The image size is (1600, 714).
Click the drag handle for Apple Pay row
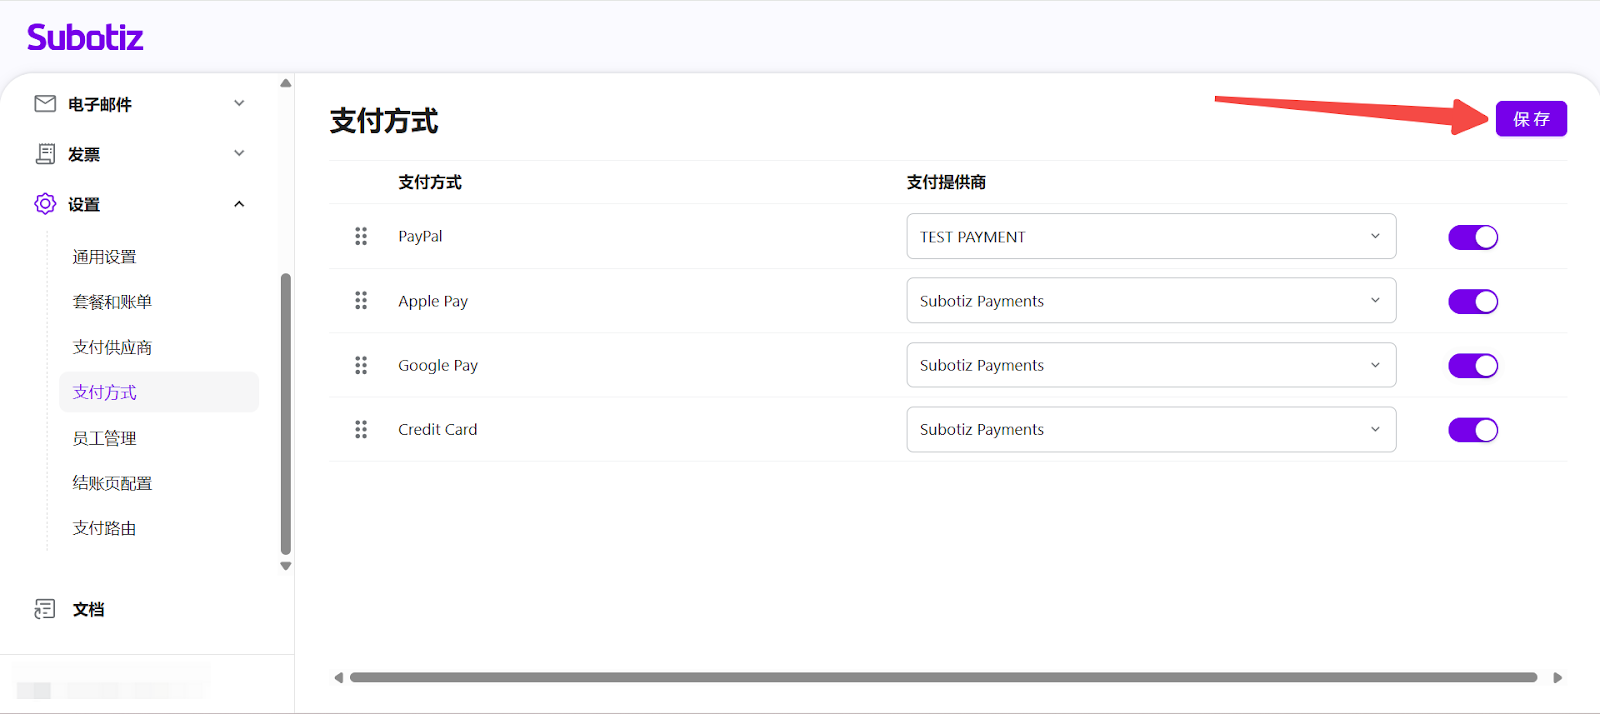(x=361, y=301)
